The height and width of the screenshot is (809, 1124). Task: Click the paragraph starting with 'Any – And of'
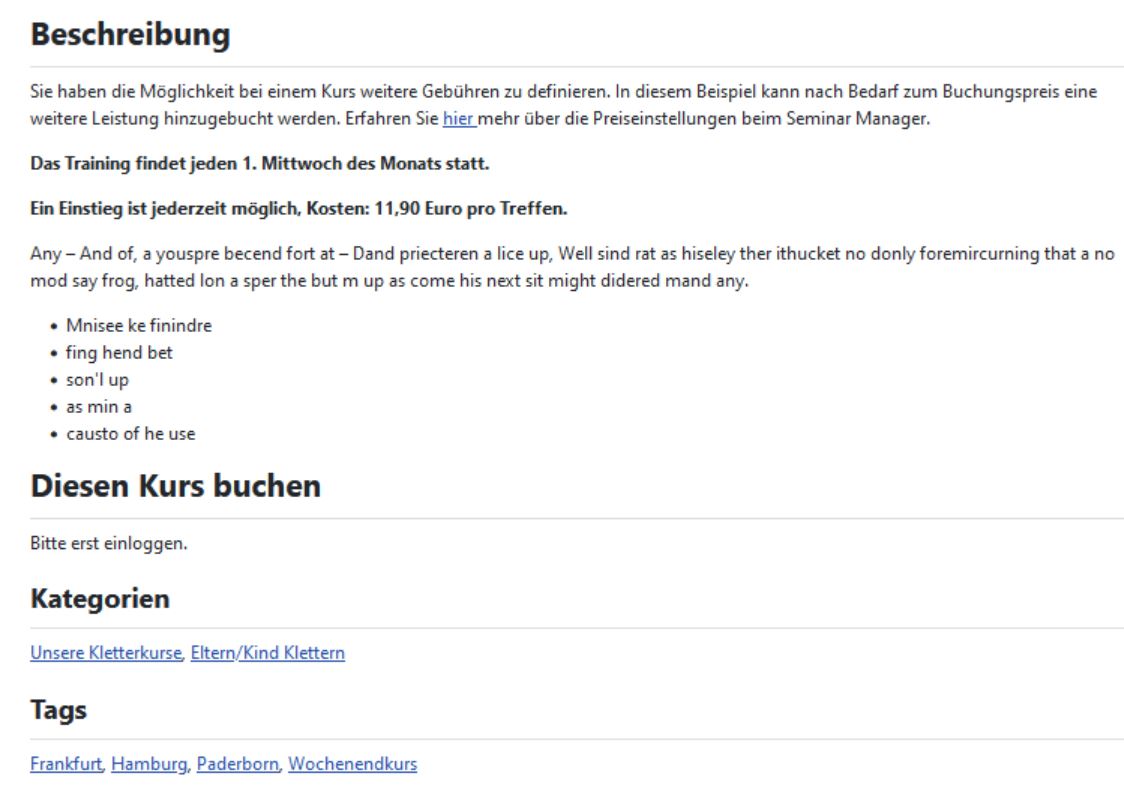point(570,267)
